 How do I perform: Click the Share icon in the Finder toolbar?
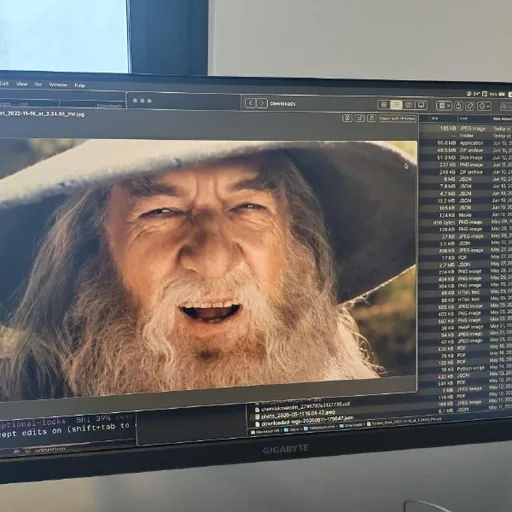click(x=459, y=106)
